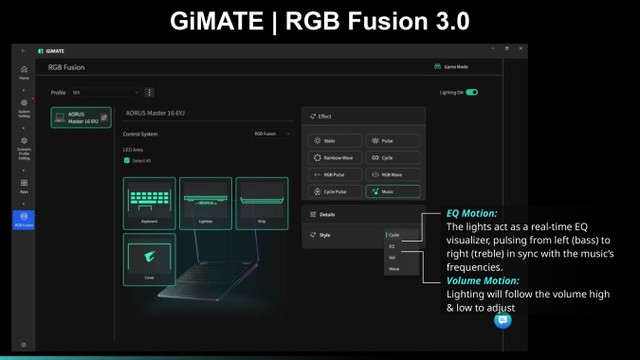Viewport: 640px width, 360px height.
Task: Select the AORUS Master 16 device card
Action: click(81, 118)
